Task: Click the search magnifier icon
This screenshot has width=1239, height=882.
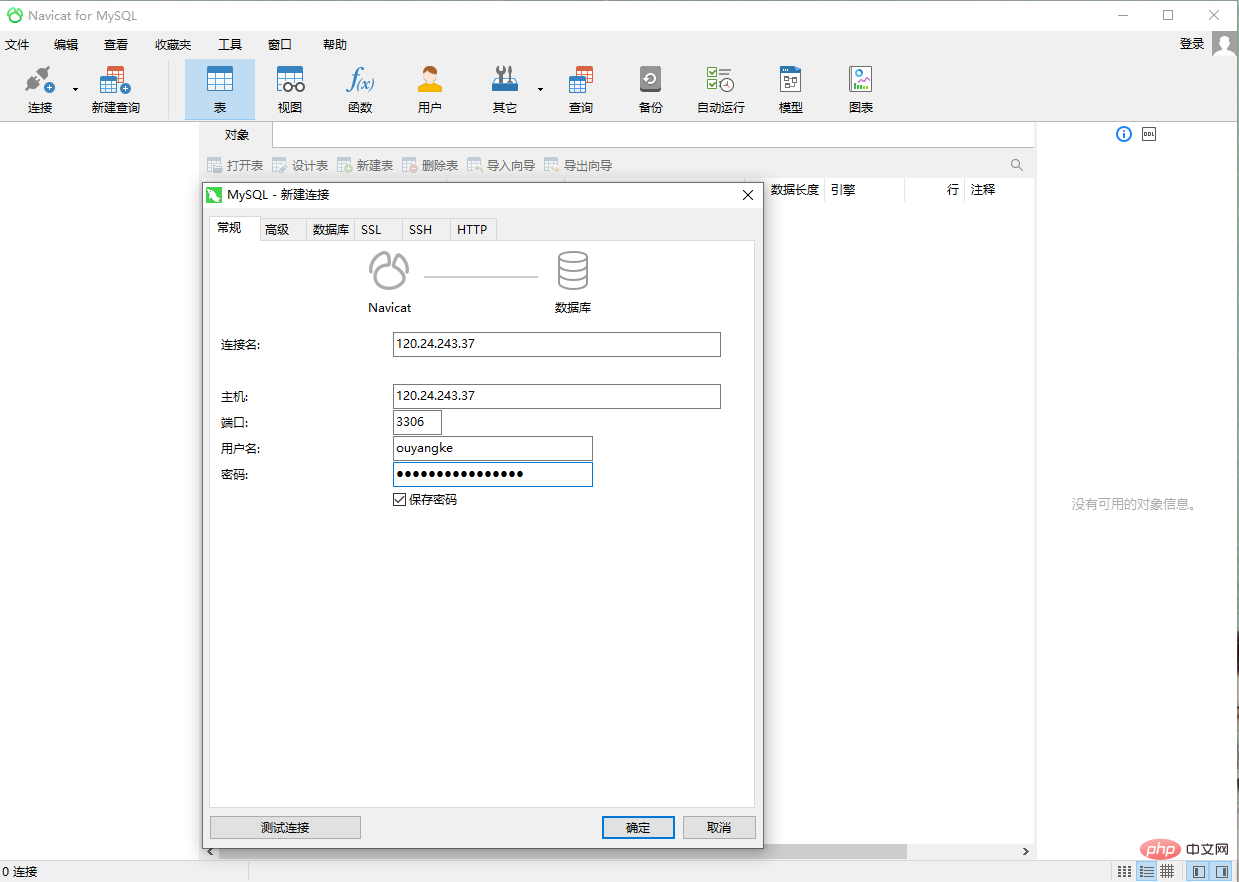Action: point(1017,165)
